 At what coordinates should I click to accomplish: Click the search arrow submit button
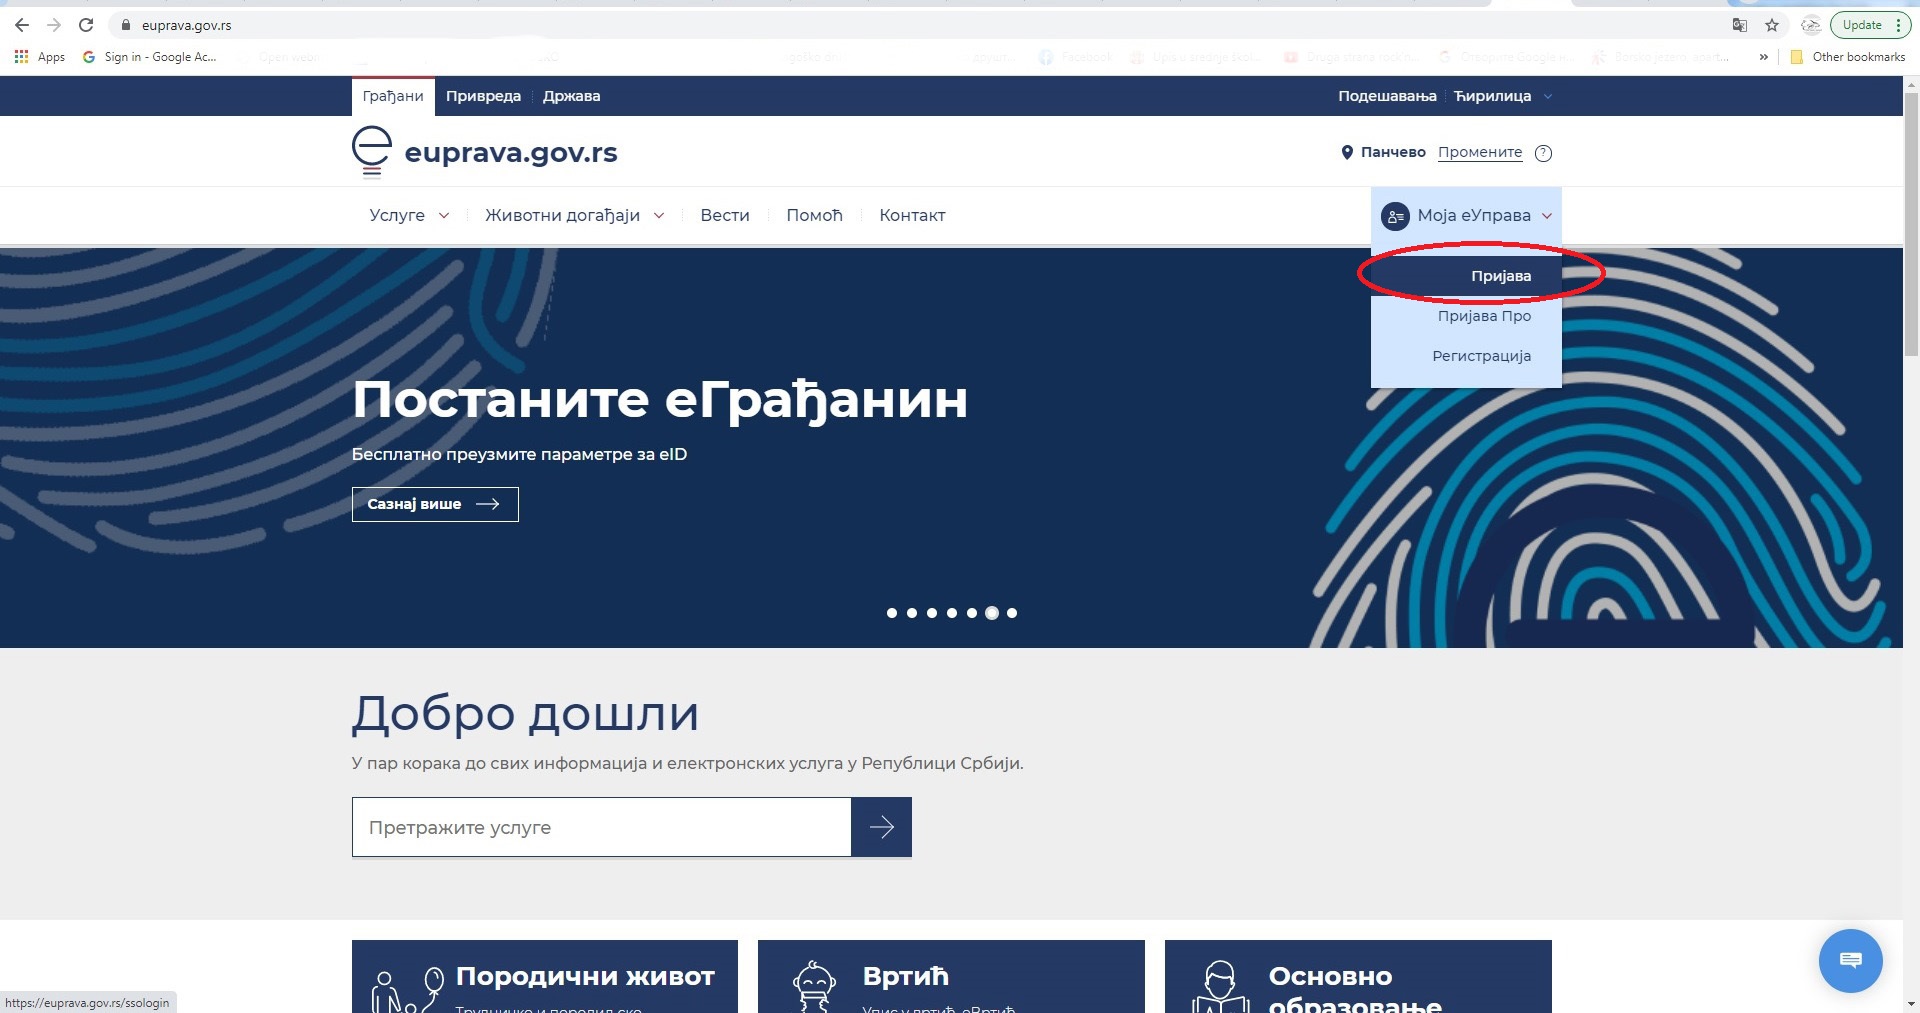[x=881, y=827]
